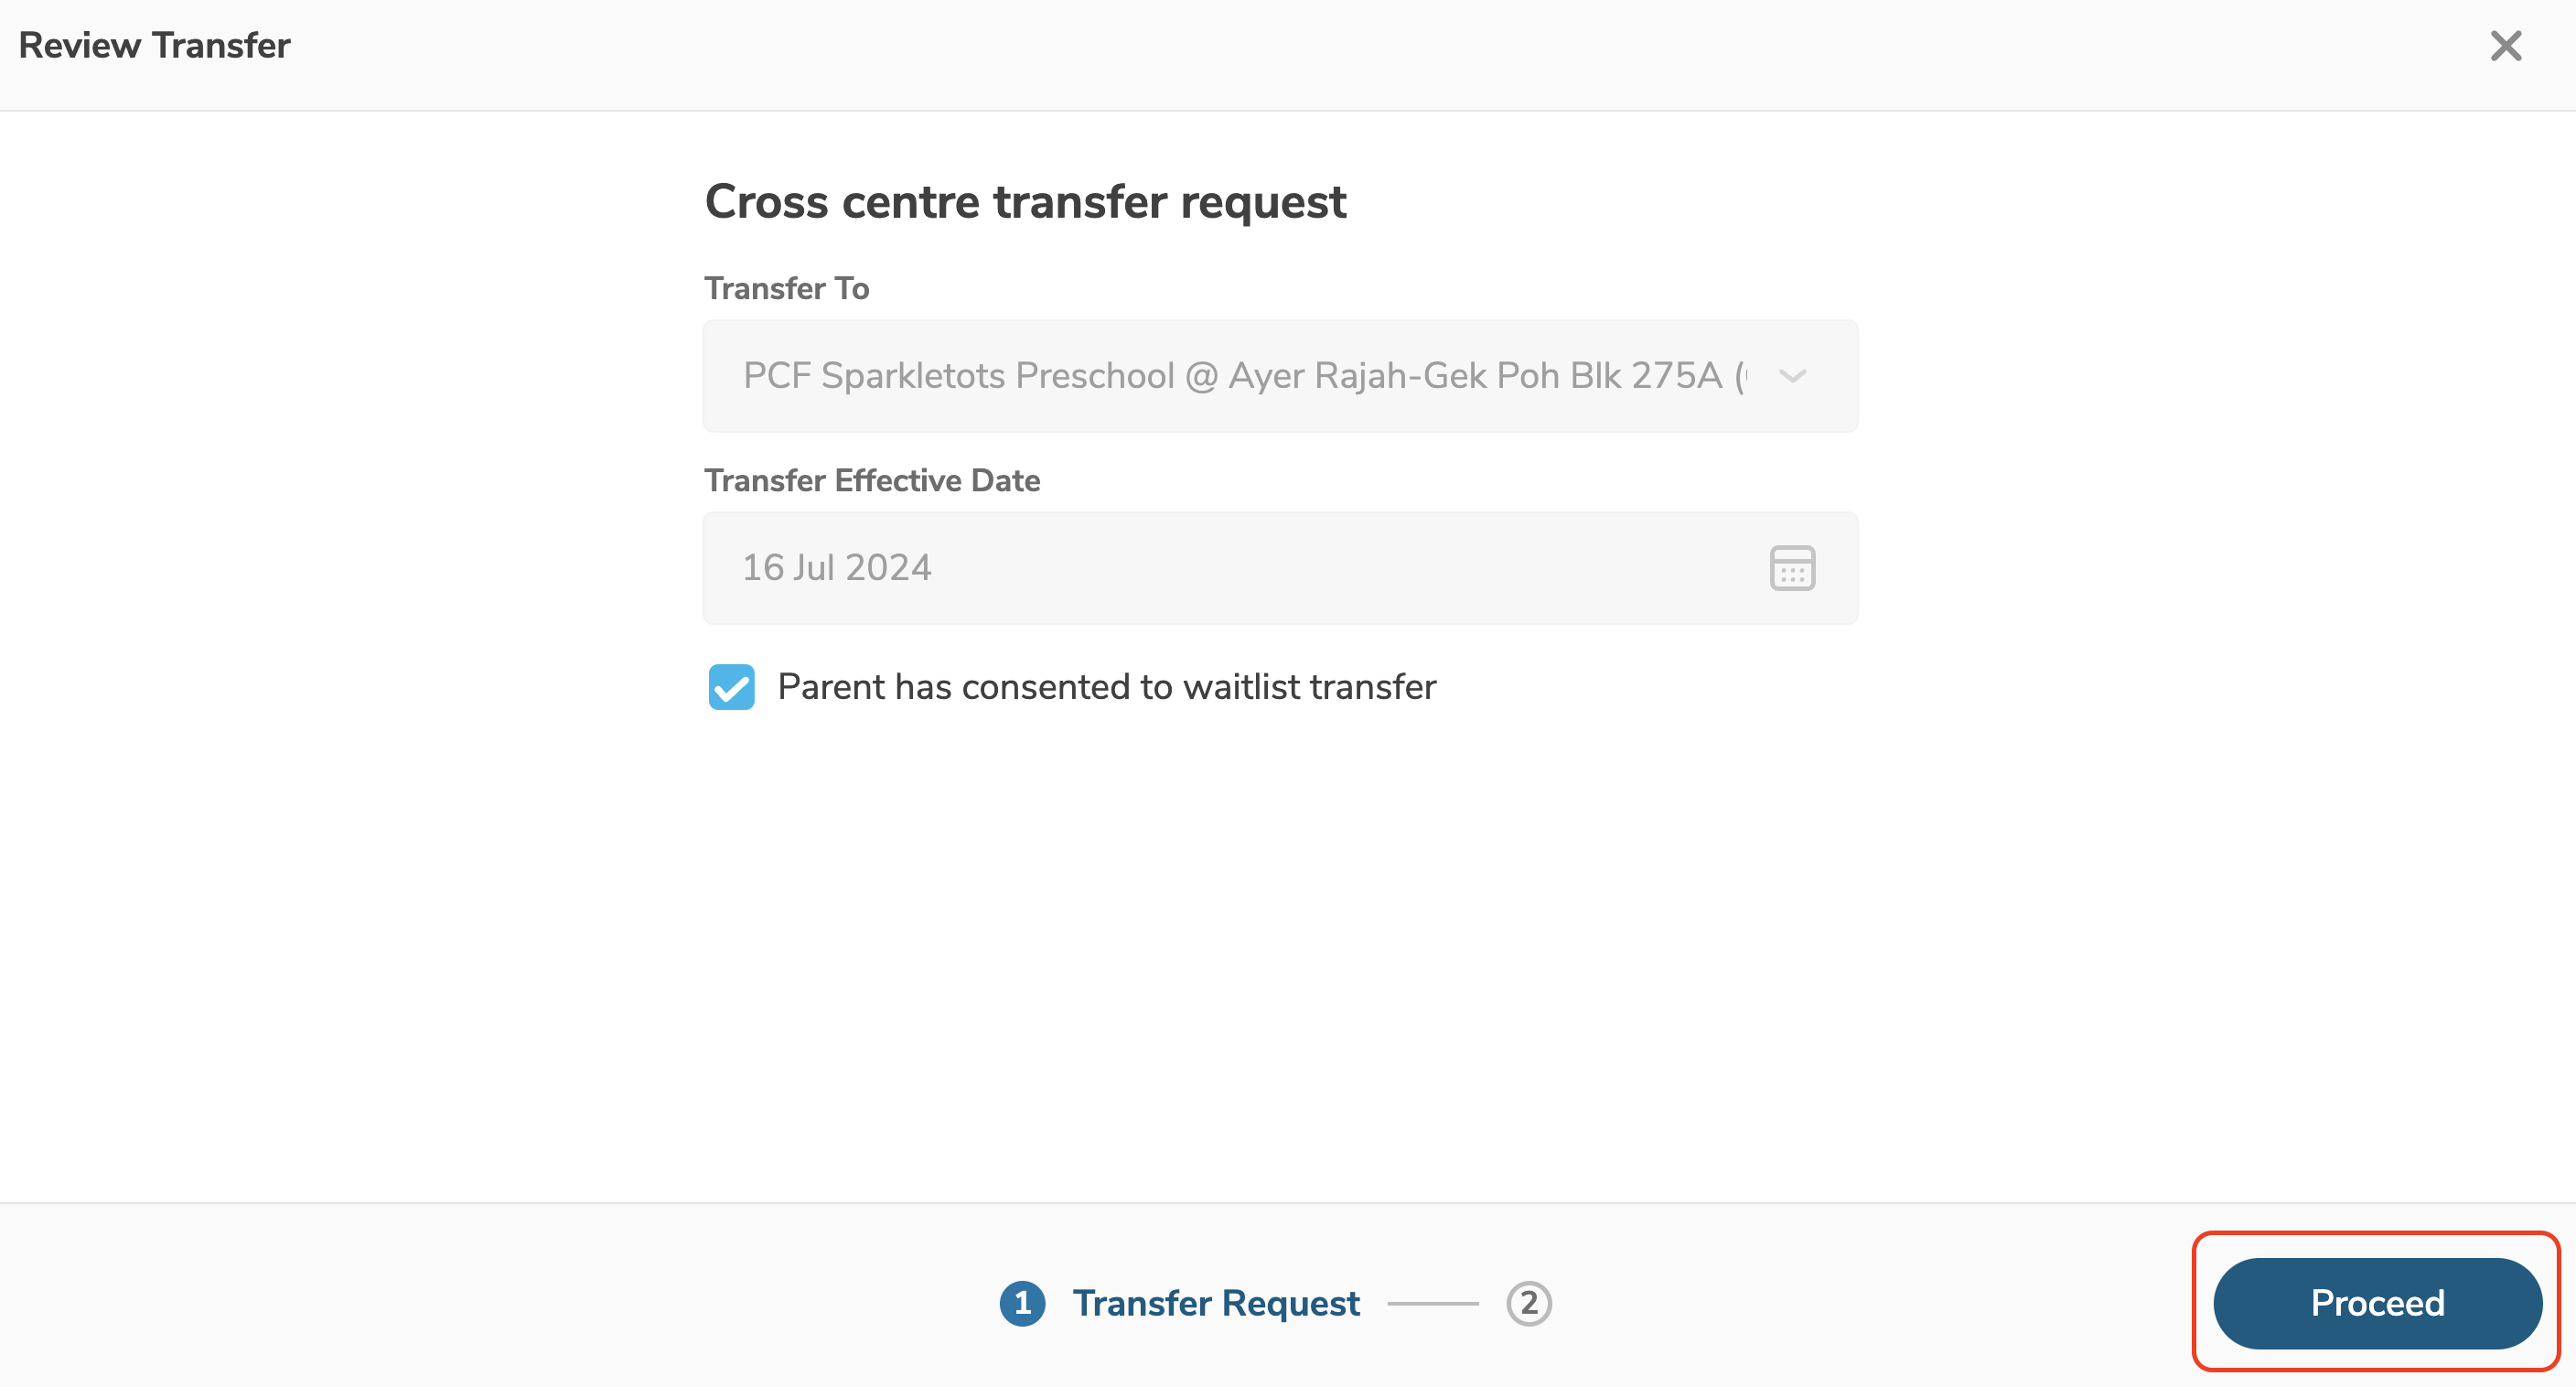Image resolution: width=2576 pixels, height=1387 pixels.
Task: Open the calendar date picker icon
Action: click(x=1792, y=568)
